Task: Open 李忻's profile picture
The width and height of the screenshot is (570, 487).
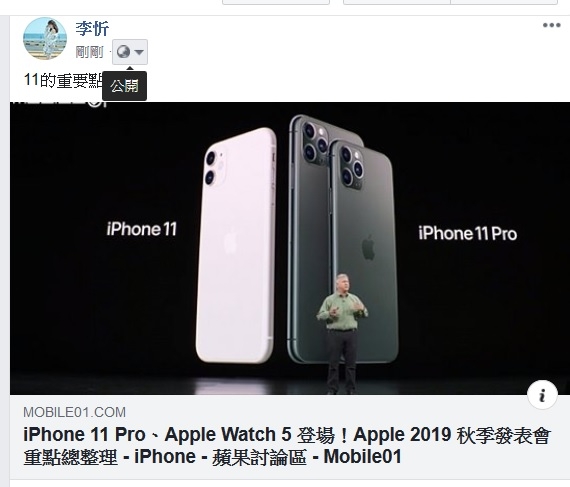Action: (45, 39)
